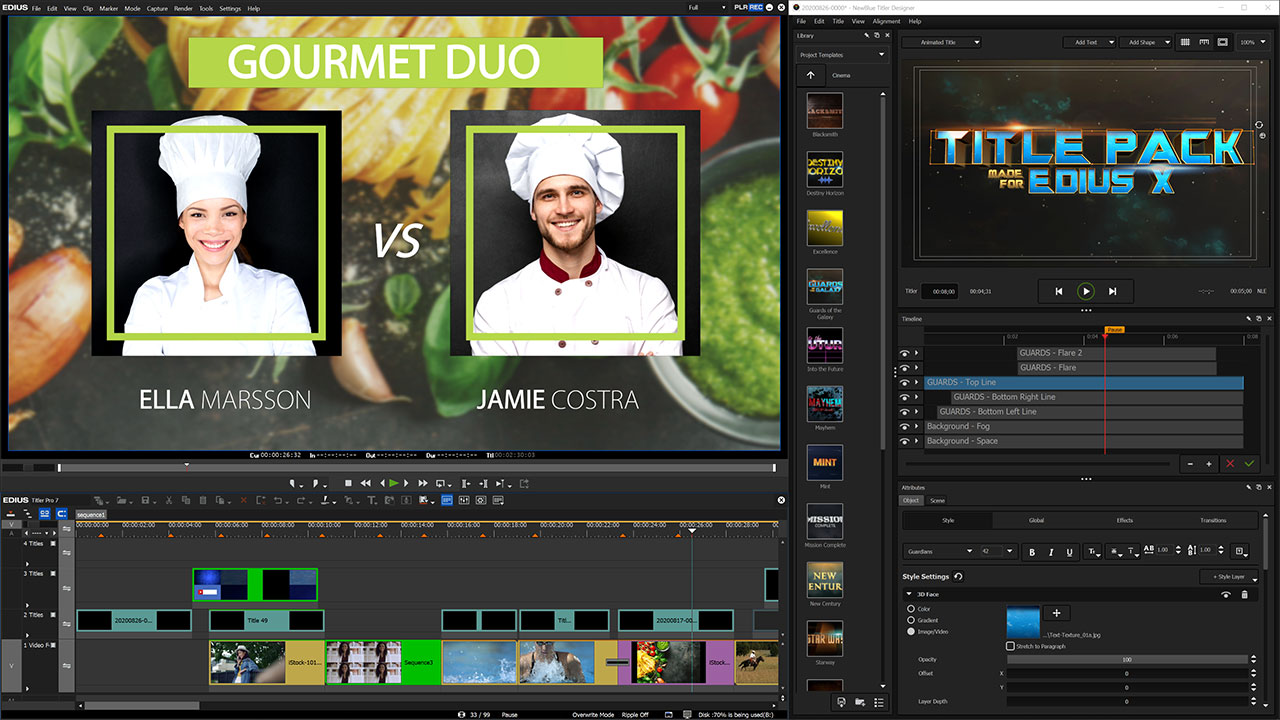Switch to the Effects tab
This screenshot has height=720, width=1280.
click(1124, 520)
